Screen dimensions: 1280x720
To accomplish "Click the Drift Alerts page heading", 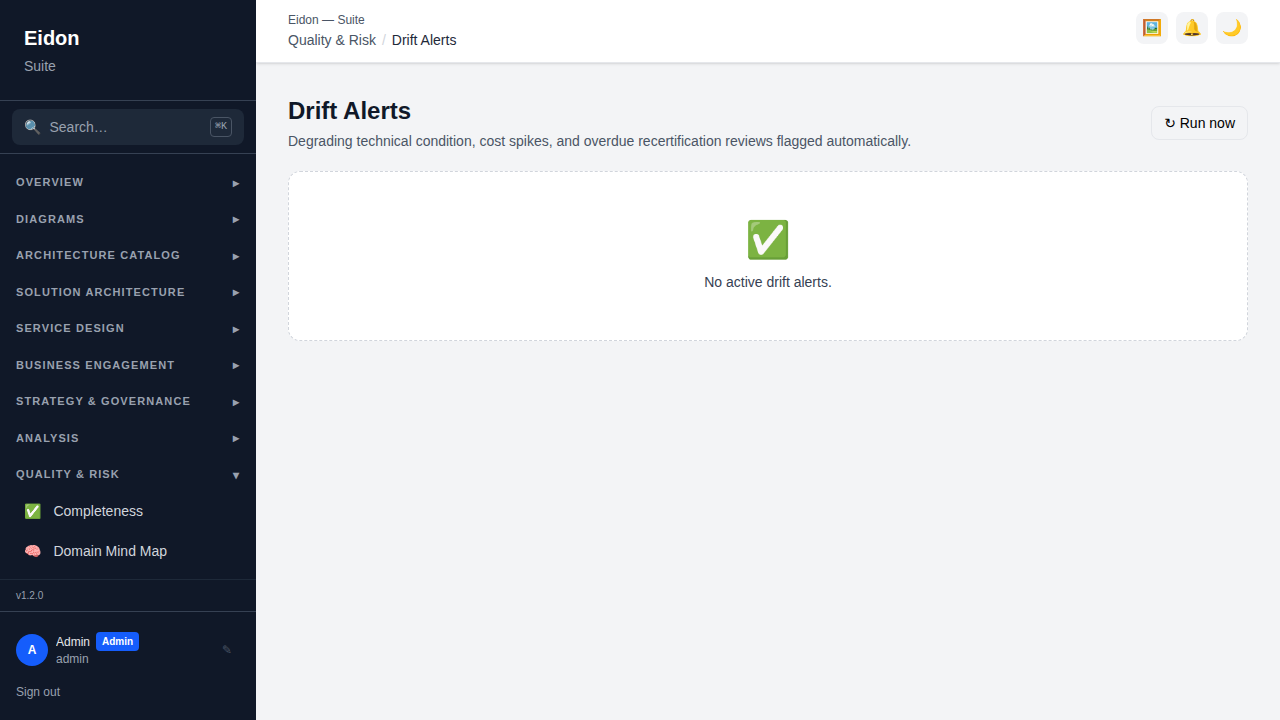I will [349, 110].
